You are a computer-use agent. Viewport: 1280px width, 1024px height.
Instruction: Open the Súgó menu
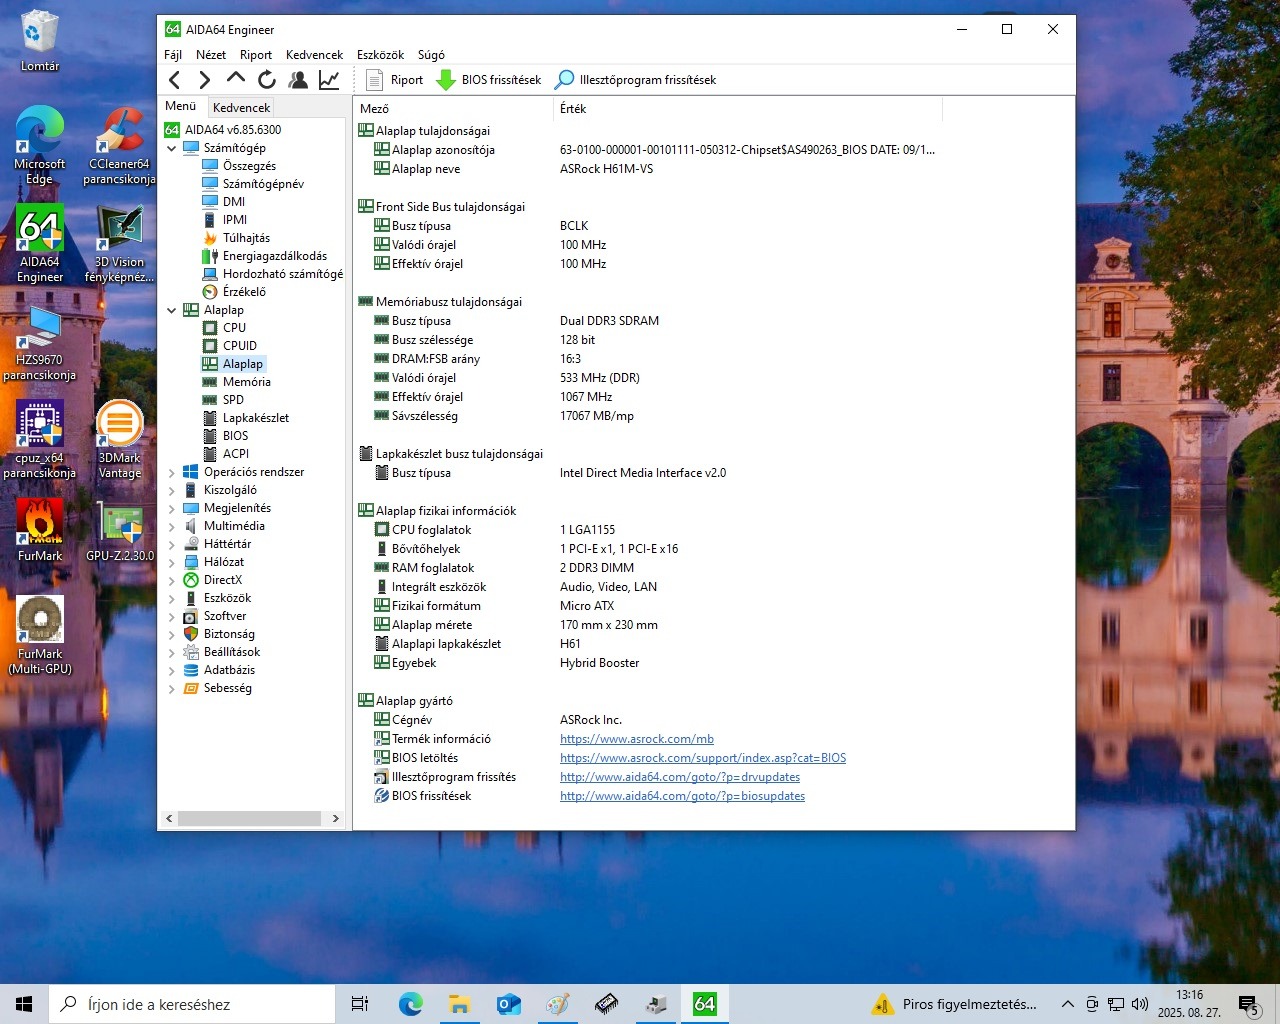click(431, 55)
